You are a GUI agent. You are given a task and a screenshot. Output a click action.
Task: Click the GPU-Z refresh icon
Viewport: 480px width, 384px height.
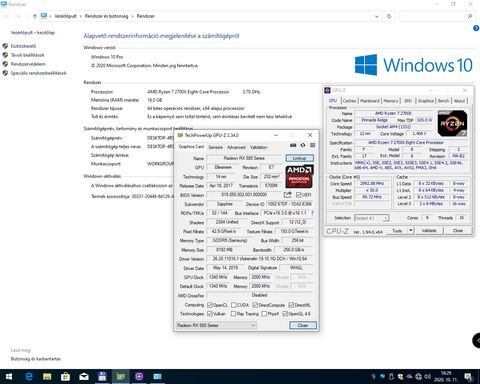click(x=303, y=145)
